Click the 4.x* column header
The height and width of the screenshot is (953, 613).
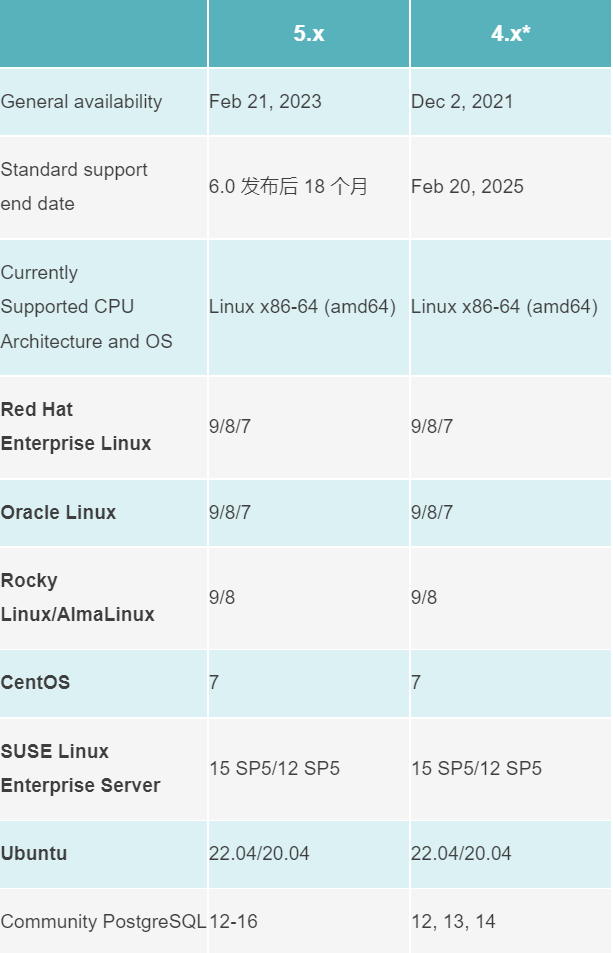tap(510, 34)
